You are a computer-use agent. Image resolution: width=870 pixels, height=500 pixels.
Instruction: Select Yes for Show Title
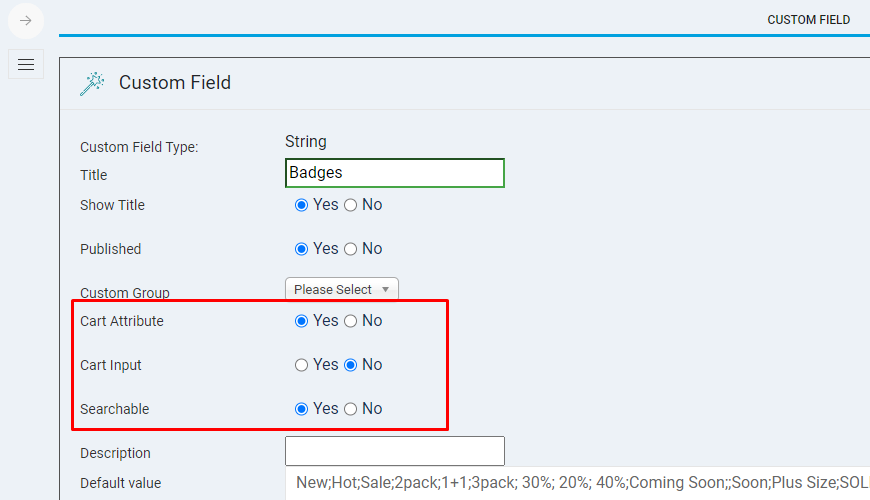[x=301, y=205]
